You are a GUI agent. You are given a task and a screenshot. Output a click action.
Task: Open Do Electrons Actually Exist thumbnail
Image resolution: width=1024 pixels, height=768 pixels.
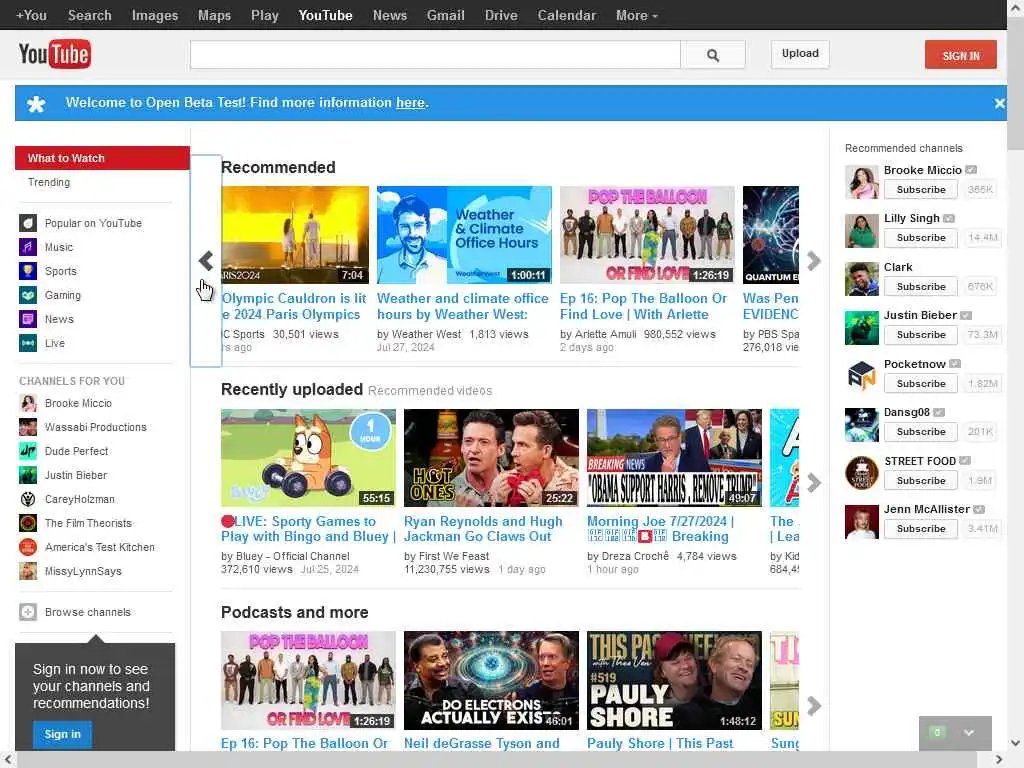[491, 680]
